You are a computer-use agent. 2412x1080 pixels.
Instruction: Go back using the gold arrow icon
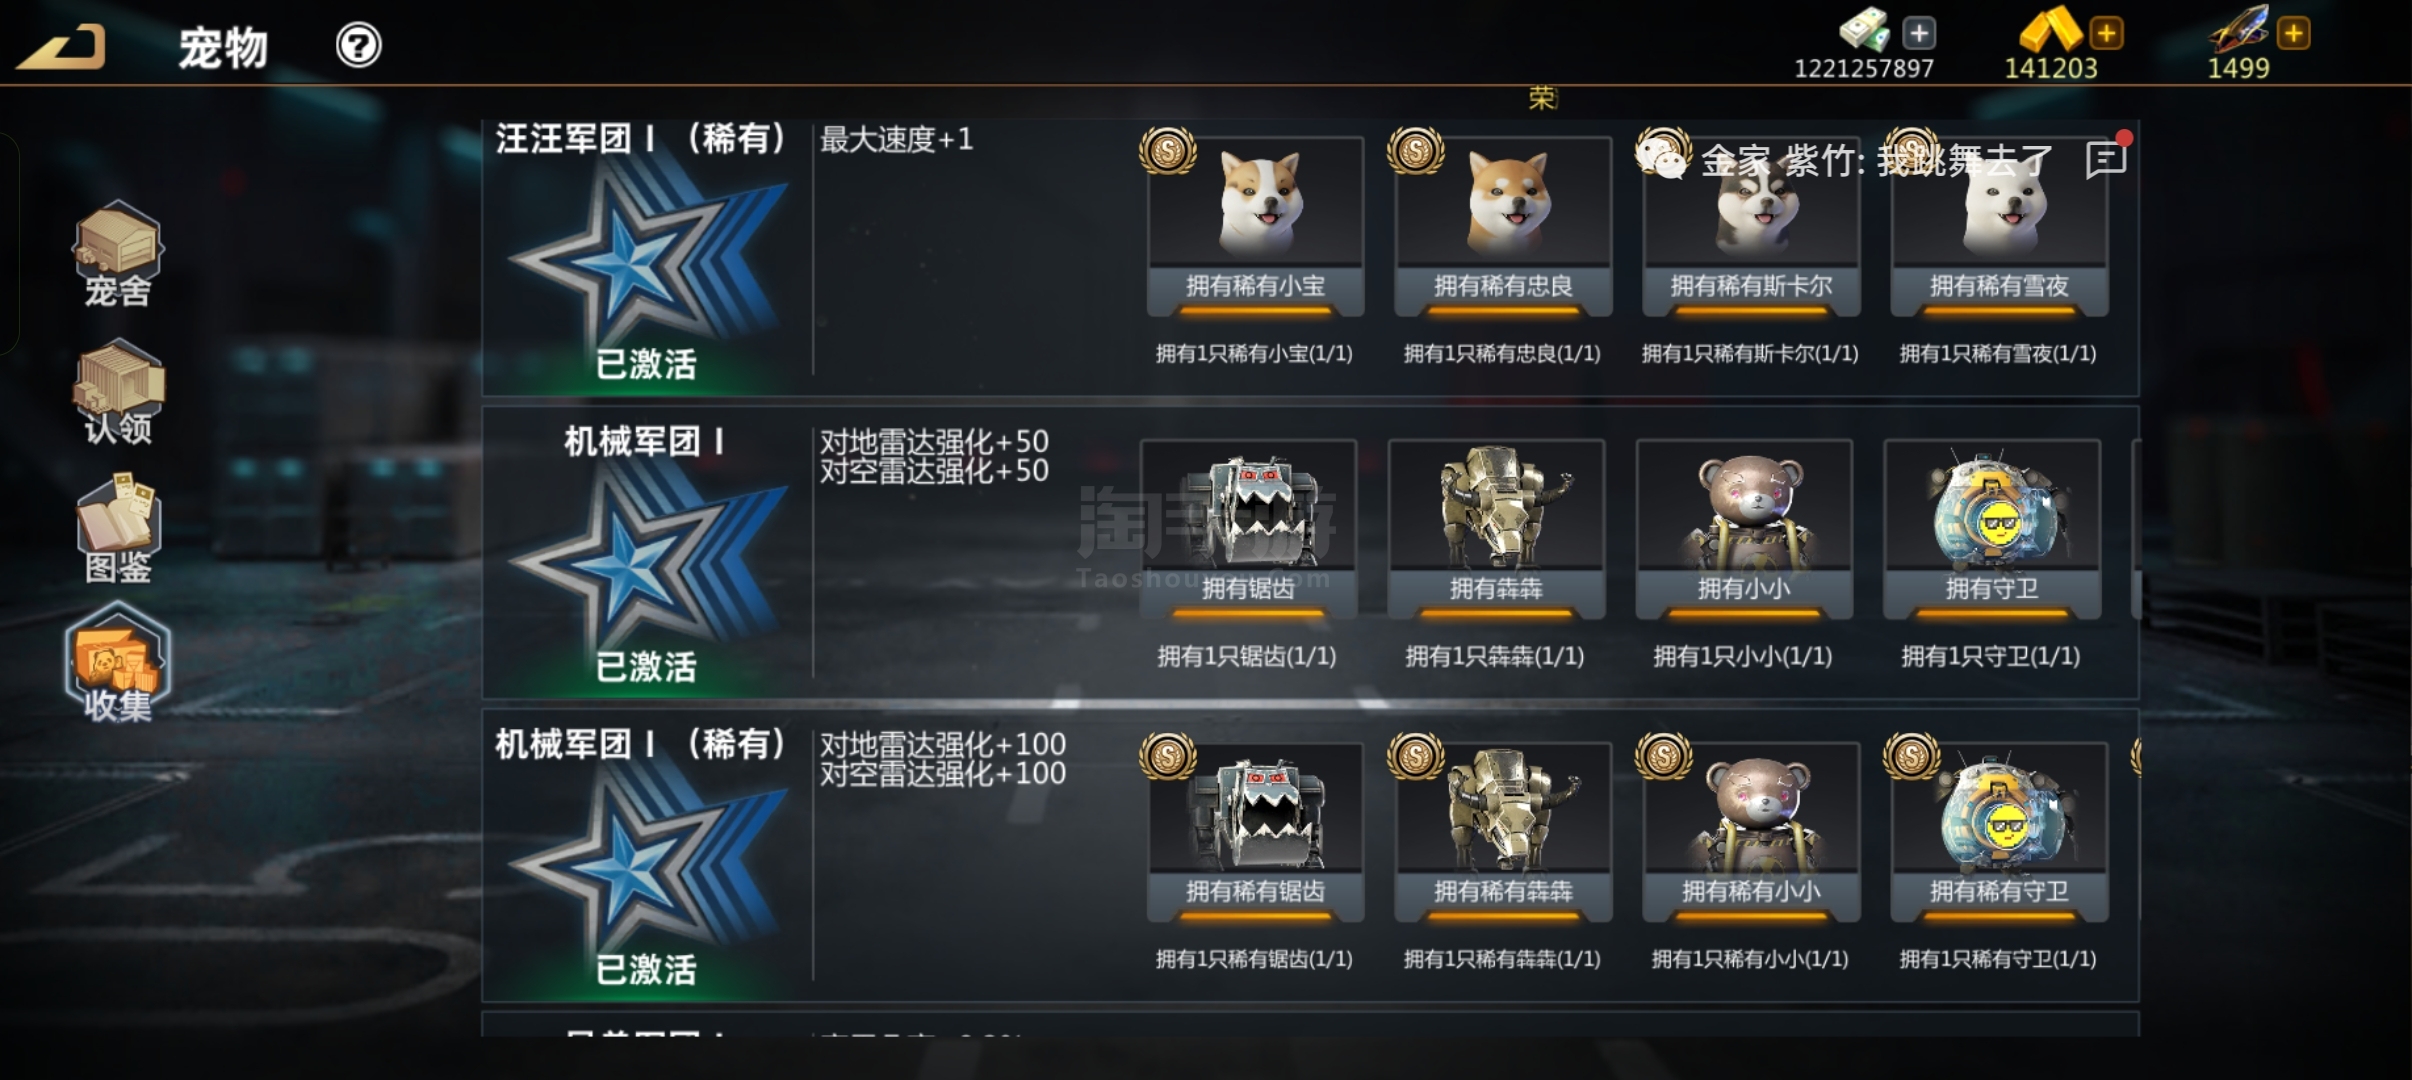[x=62, y=47]
